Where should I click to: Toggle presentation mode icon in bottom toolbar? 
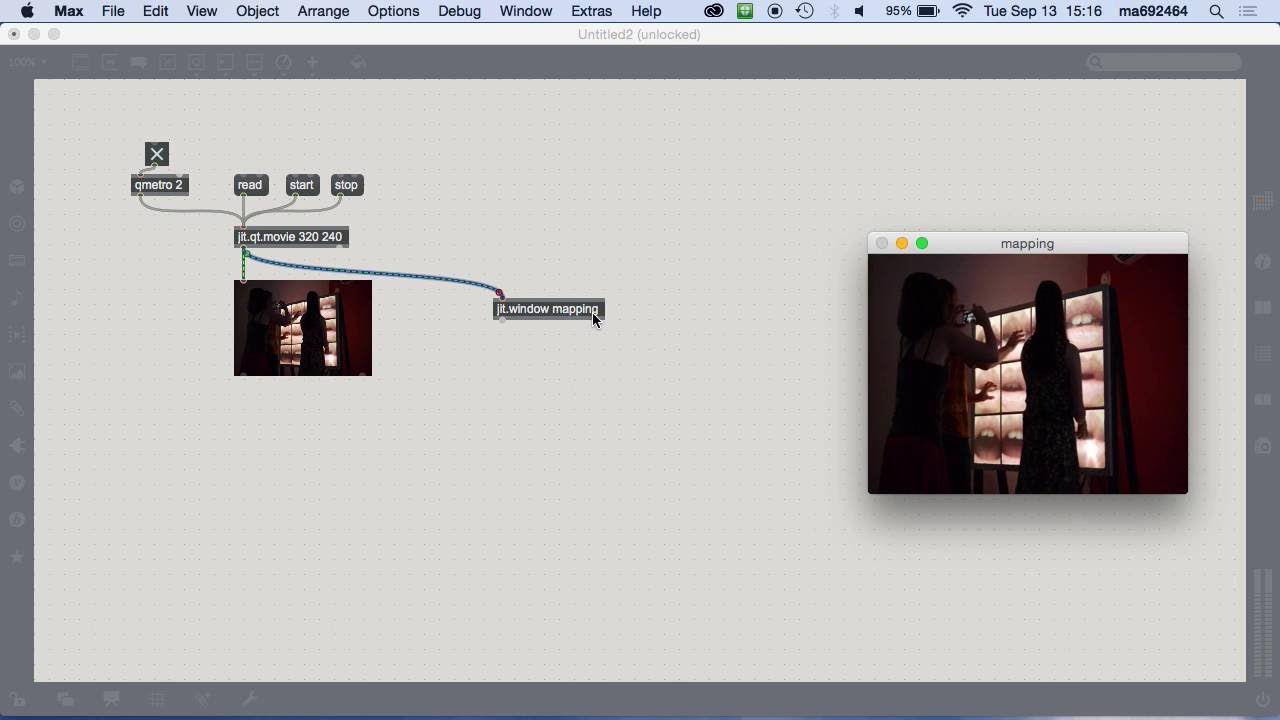coord(111,699)
